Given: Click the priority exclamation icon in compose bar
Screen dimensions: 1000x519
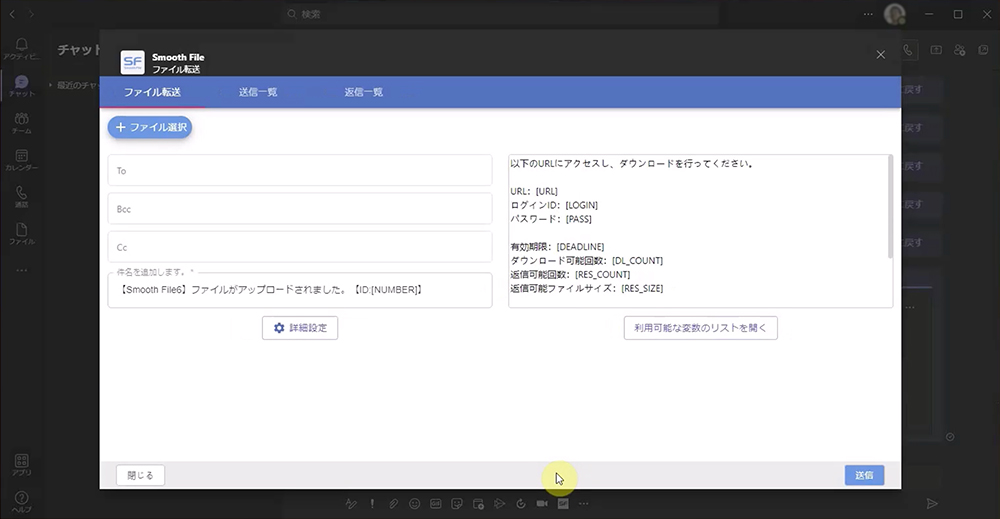Looking at the screenshot, I should click(372, 504).
